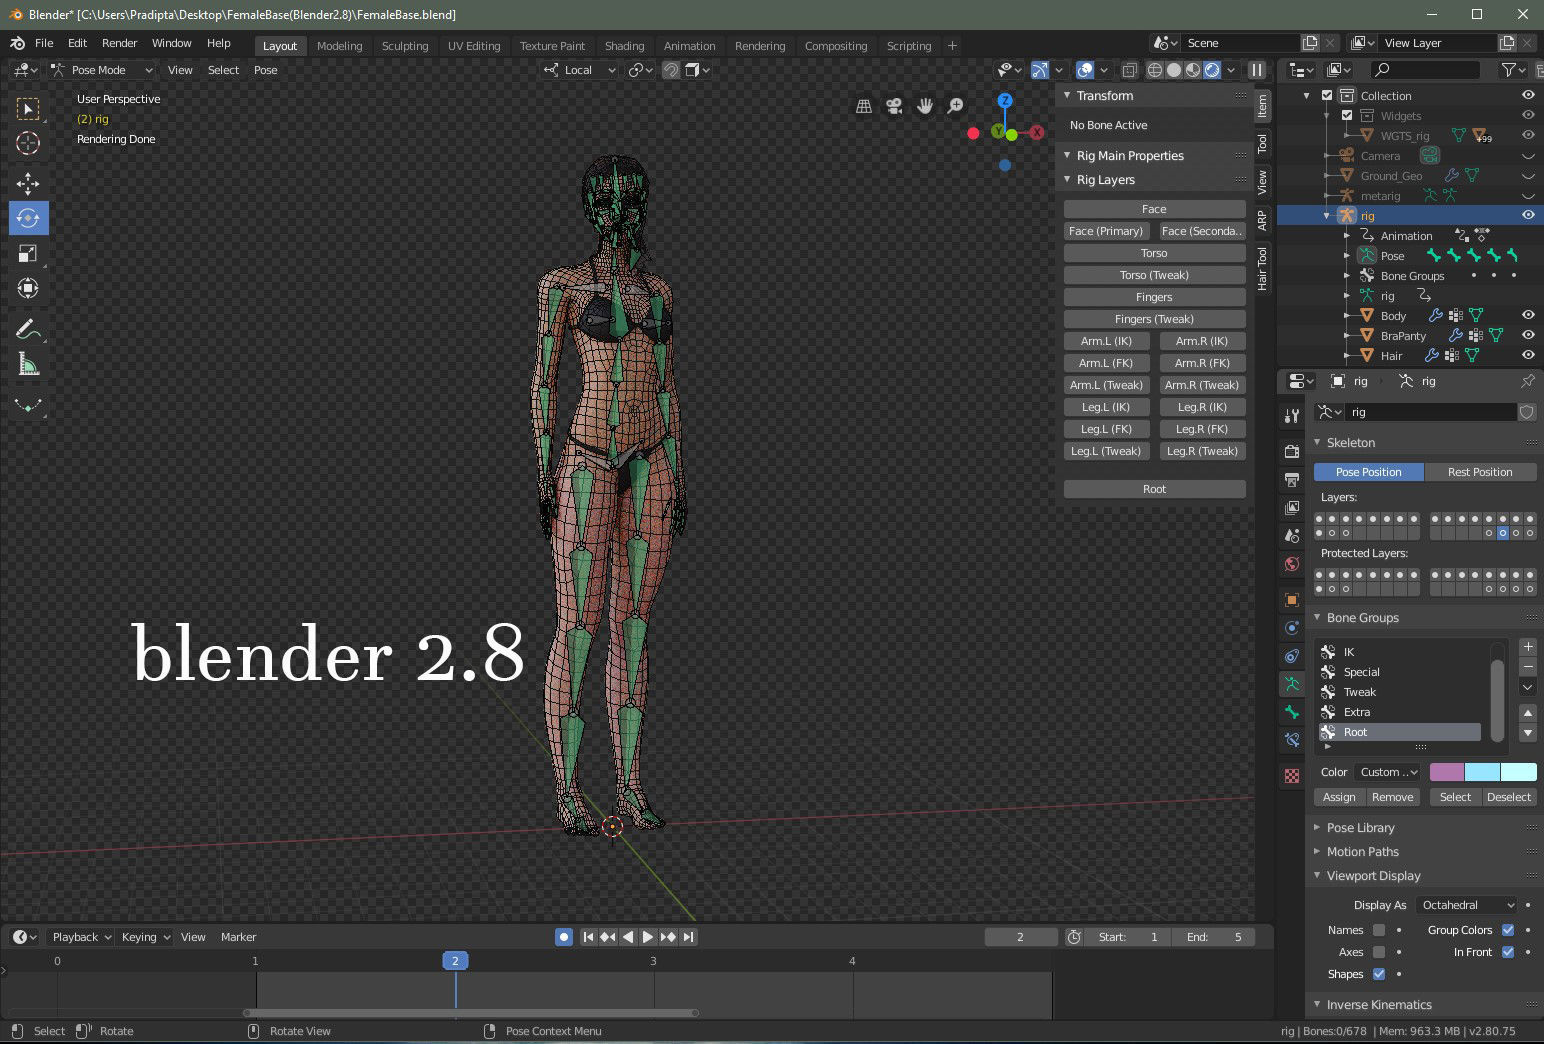This screenshot has width=1544, height=1044.
Task: Click the zoom view magnifier icon
Action: pyautogui.click(x=955, y=106)
